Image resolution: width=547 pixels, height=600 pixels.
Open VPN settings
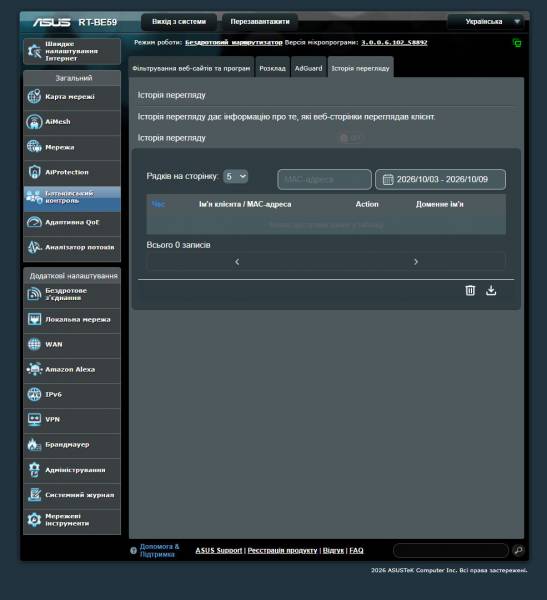[72, 420]
